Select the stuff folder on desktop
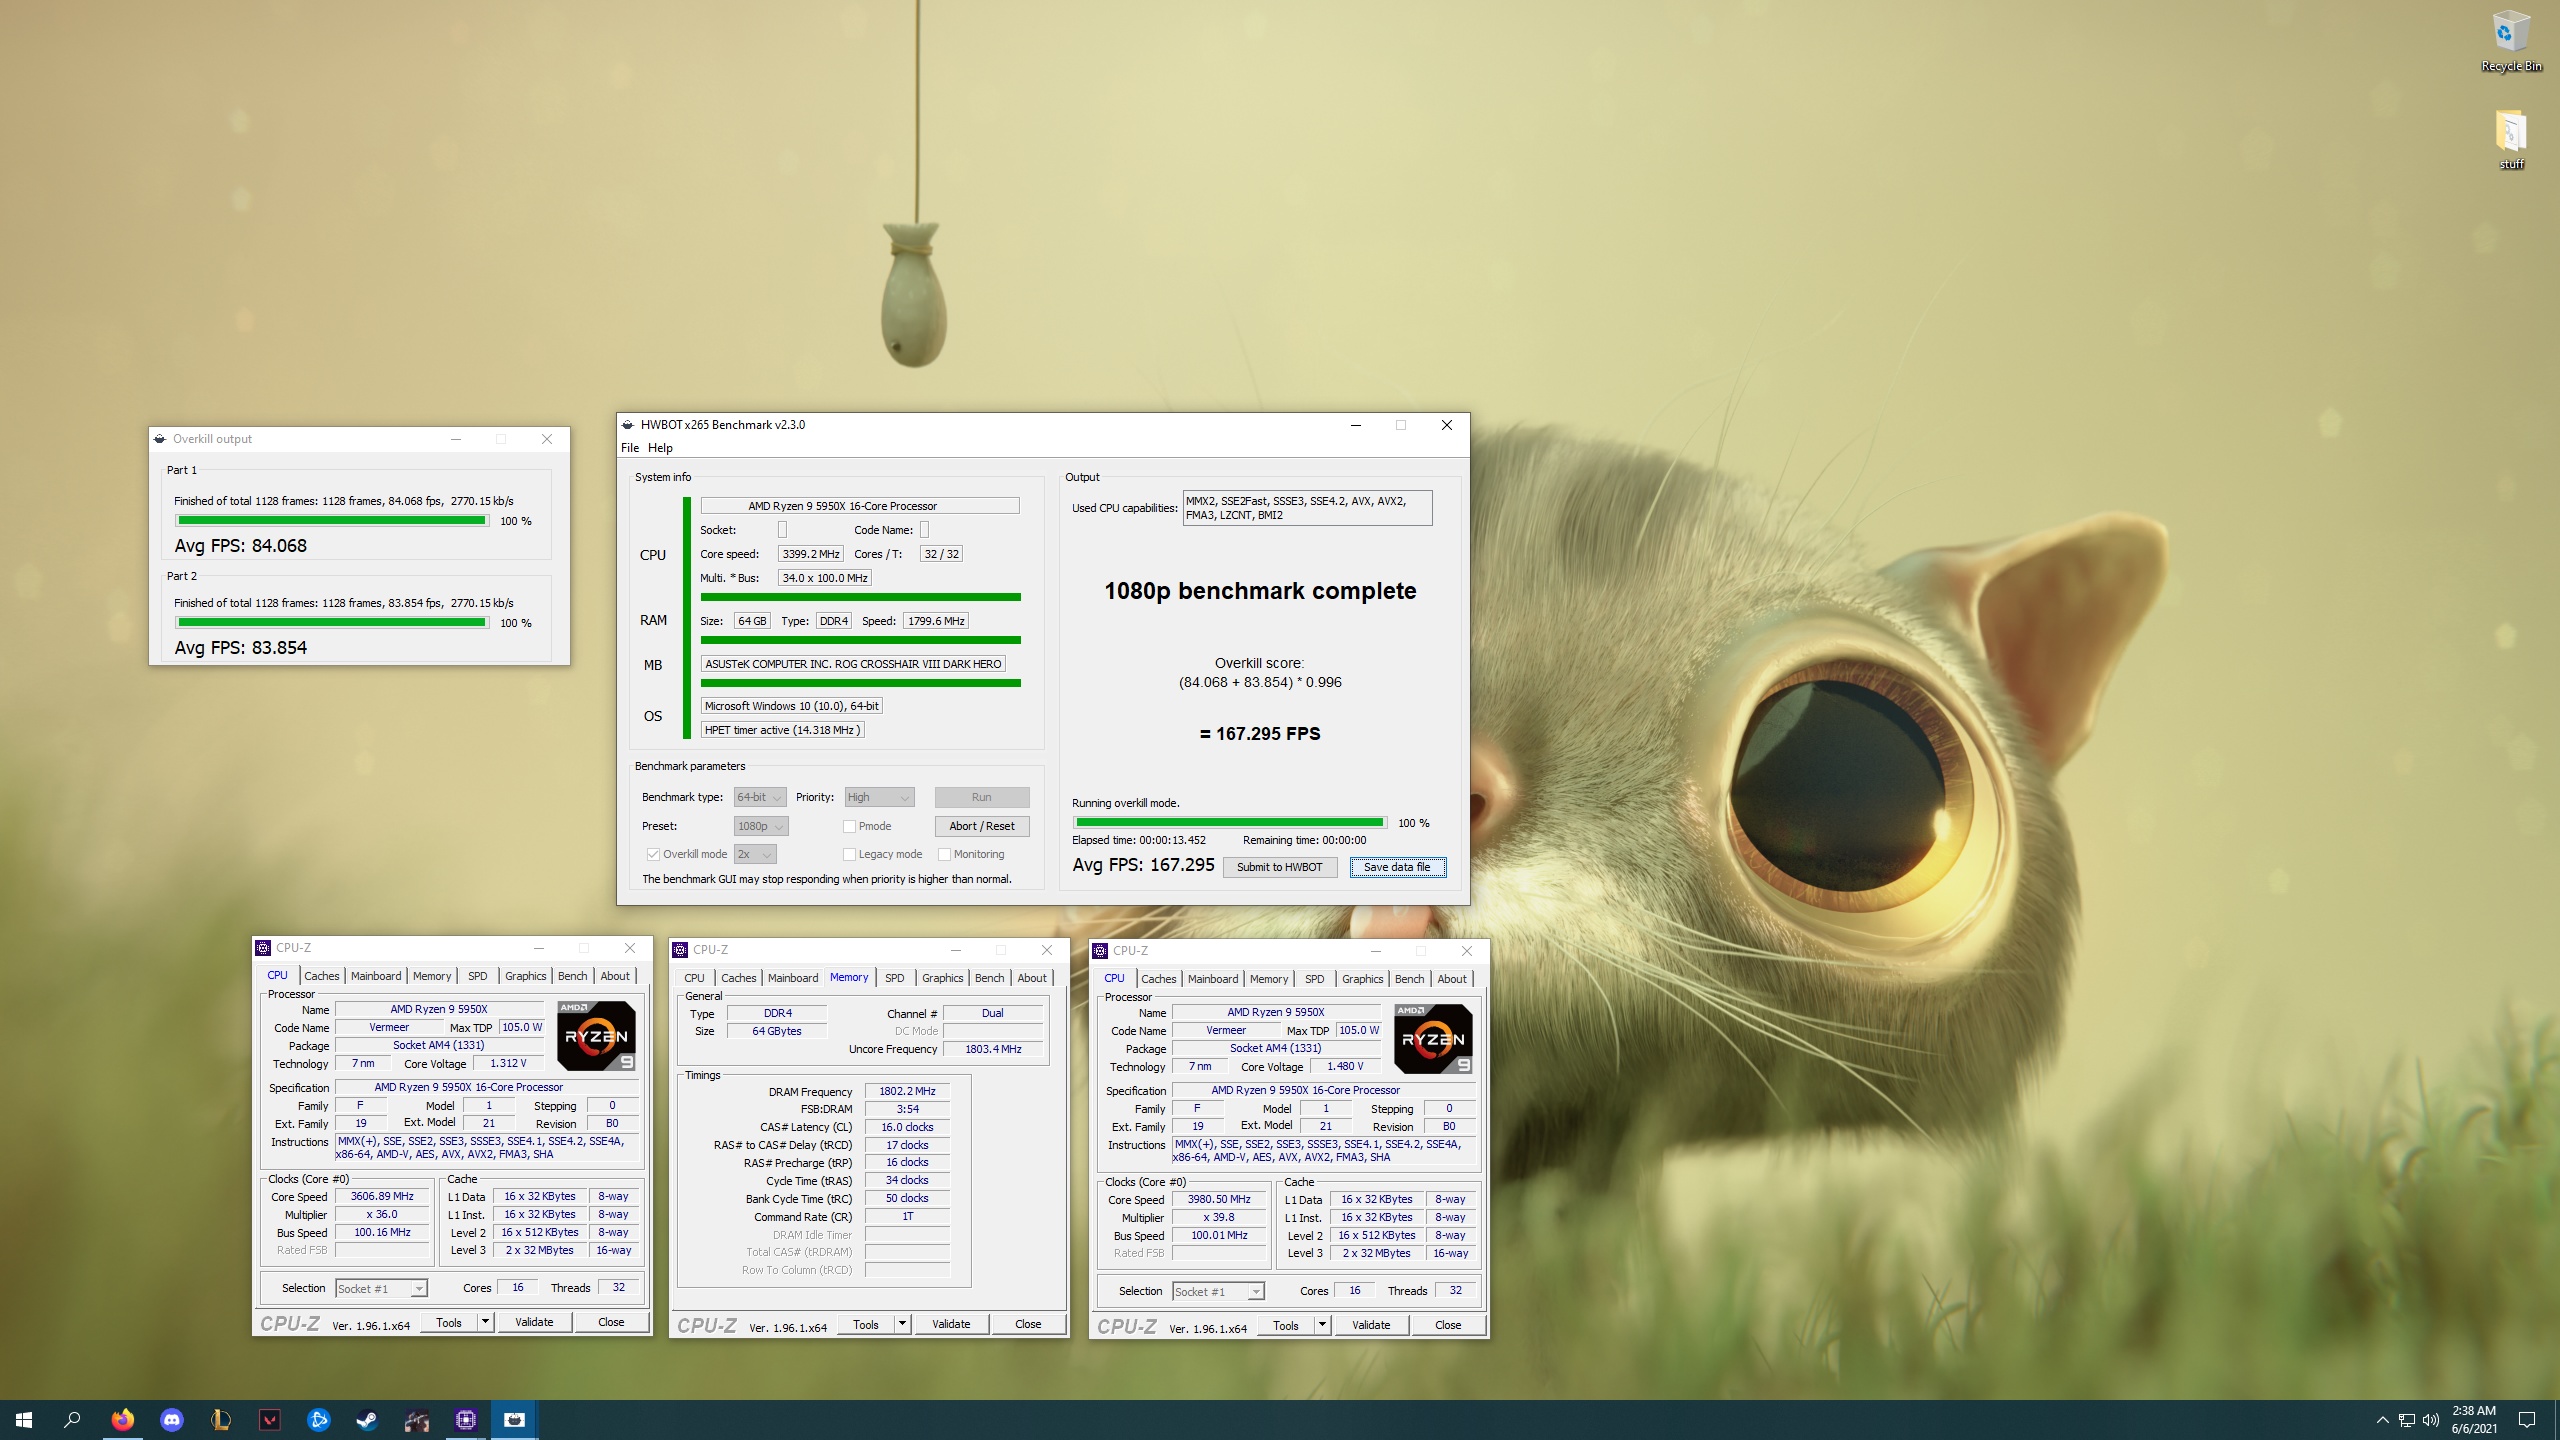This screenshot has width=2560, height=1440. coord(2511,140)
